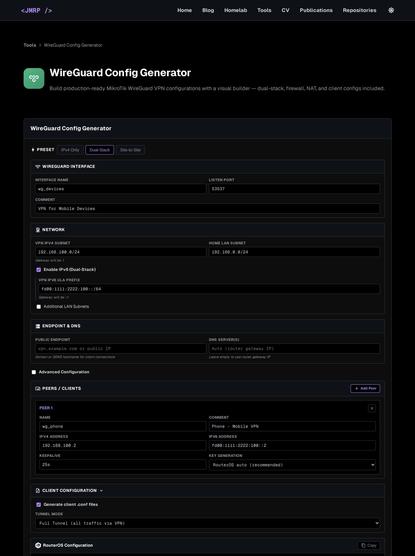This screenshot has width=415, height=556.
Task: Collapse the Client Configuration section chevron
Action: point(101,491)
